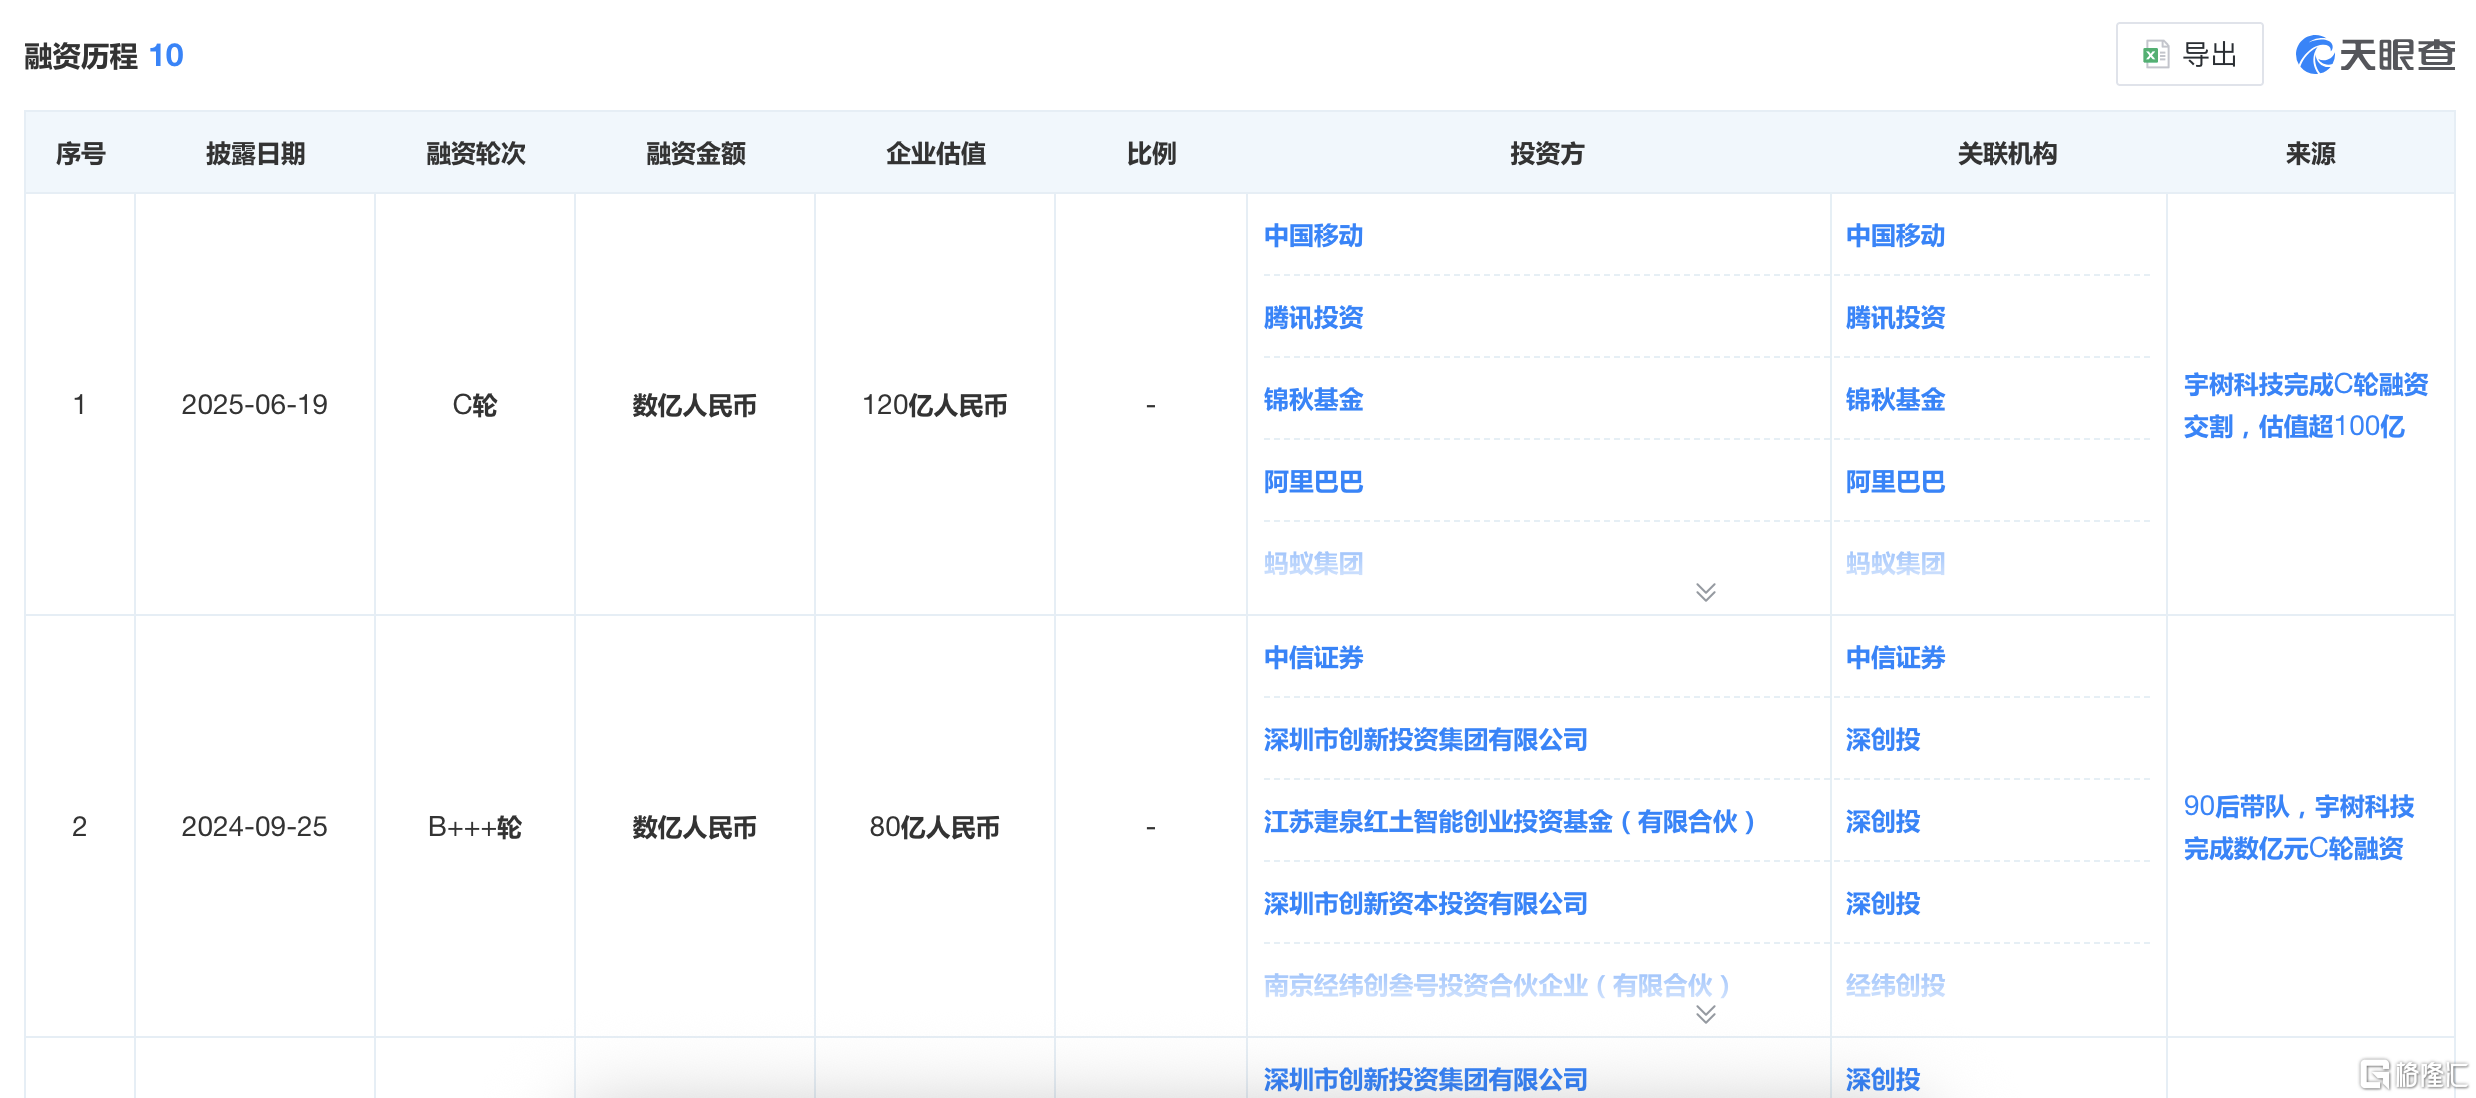Screen dimensions: 2476x1098
Task: Expand investor list for 2025-06-19 C轮 row
Action: coord(1706,592)
